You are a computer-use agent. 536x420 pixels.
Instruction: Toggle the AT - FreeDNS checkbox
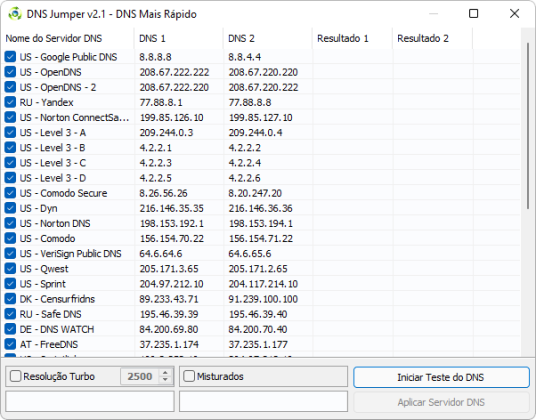10,344
